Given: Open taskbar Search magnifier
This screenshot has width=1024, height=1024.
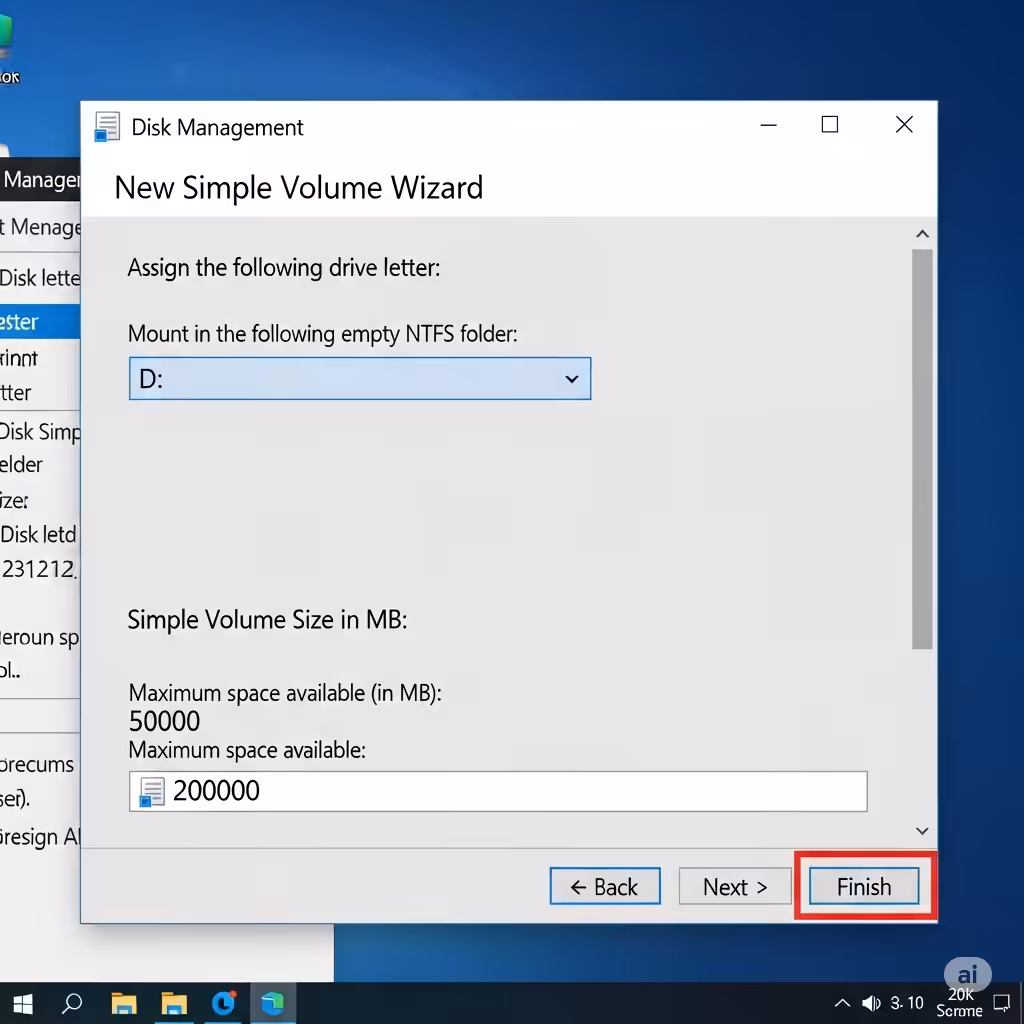Looking at the screenshot, I should 72,1003.
